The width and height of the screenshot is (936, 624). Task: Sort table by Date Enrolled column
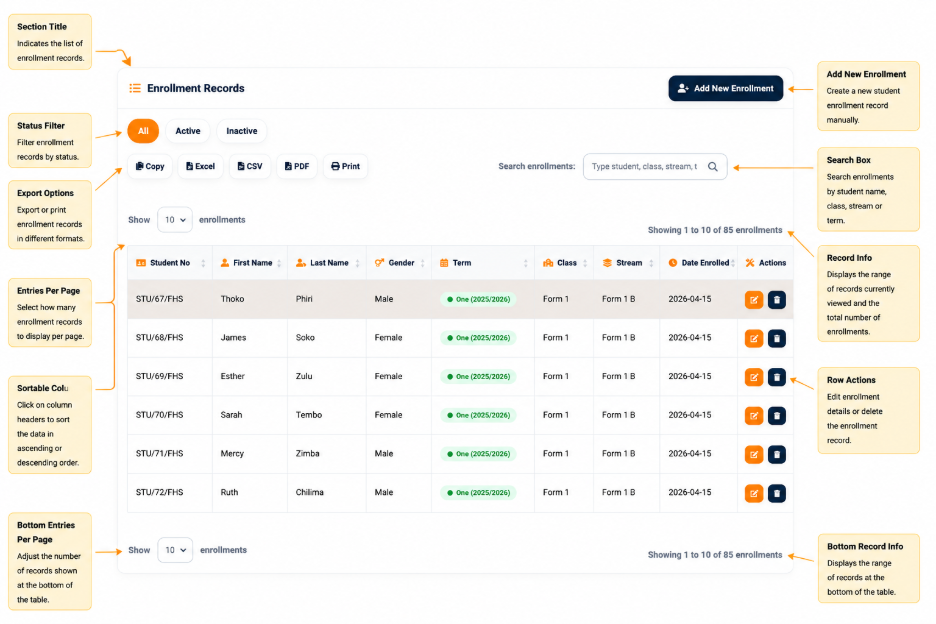click(699, 263)
